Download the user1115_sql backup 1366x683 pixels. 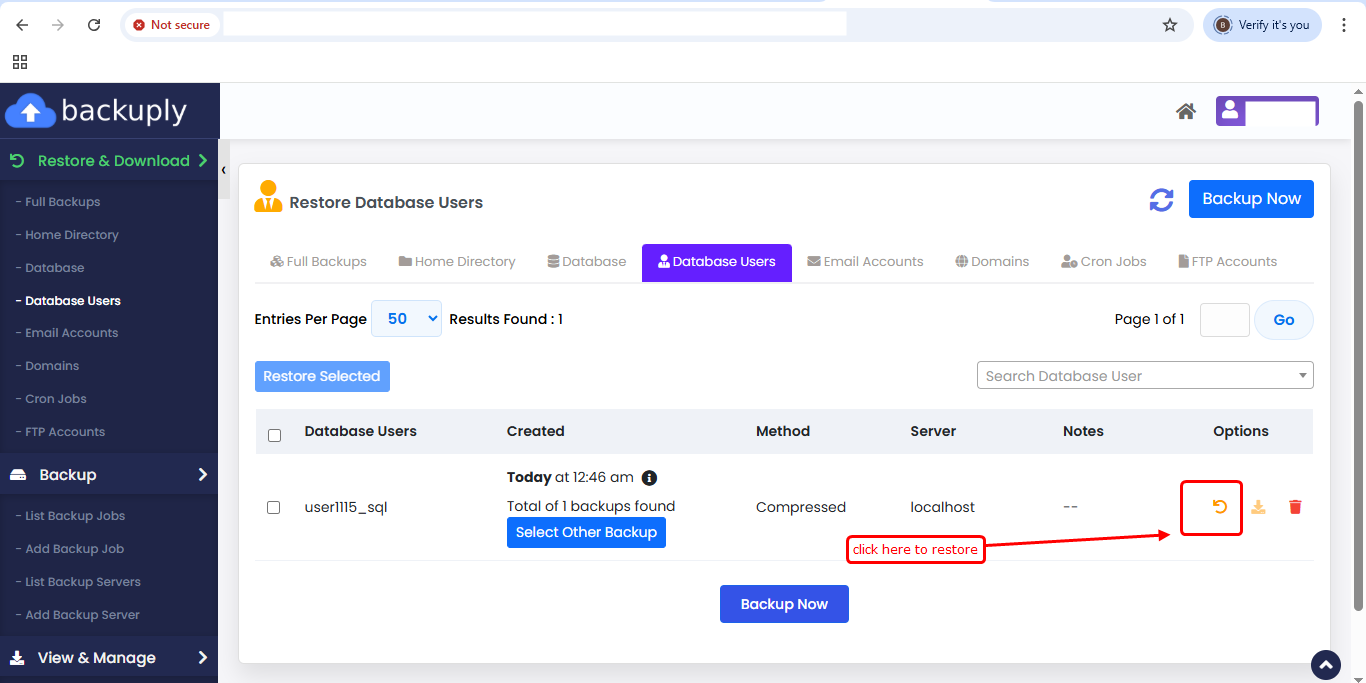point(1258,507)
